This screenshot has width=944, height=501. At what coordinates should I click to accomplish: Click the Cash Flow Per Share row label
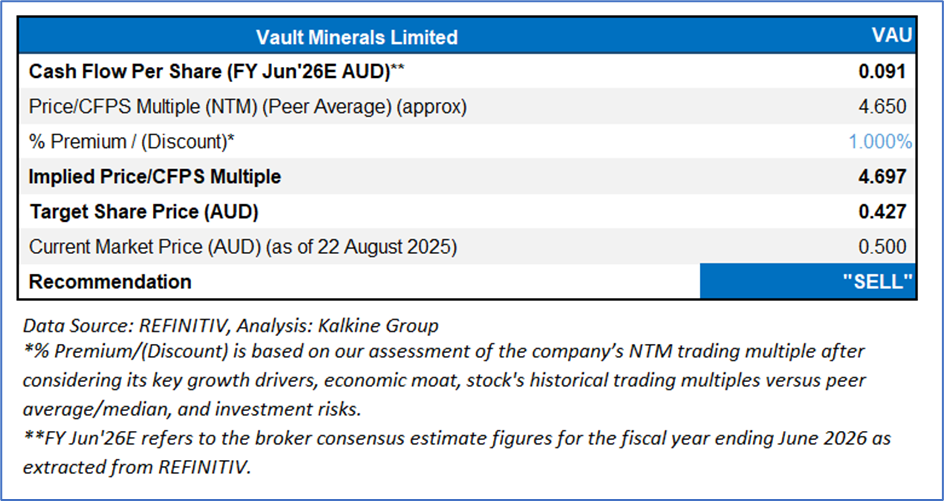(x=216, y=72)
